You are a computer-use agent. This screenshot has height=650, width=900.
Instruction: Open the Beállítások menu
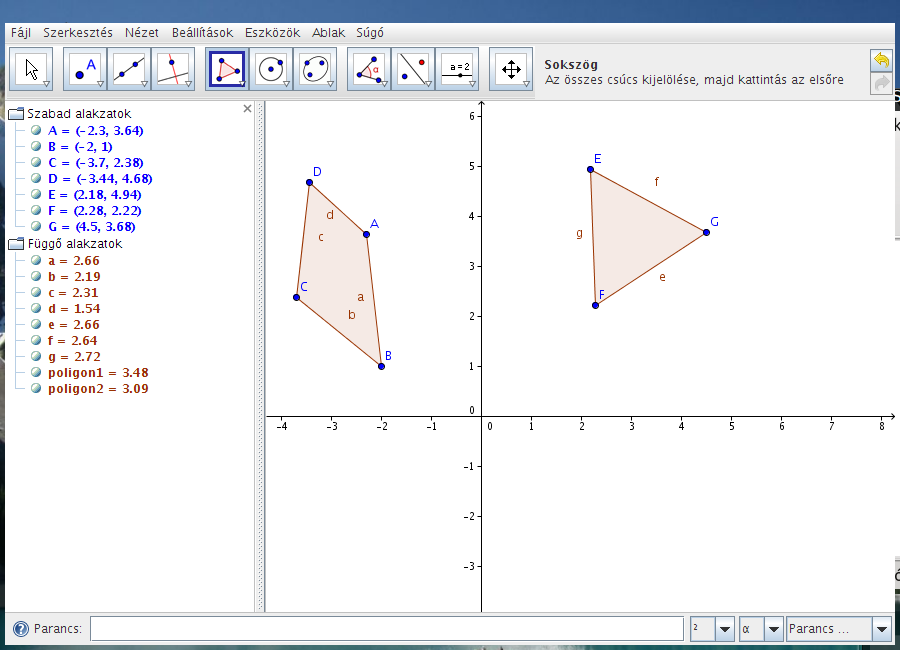click(x=203, y=33)
